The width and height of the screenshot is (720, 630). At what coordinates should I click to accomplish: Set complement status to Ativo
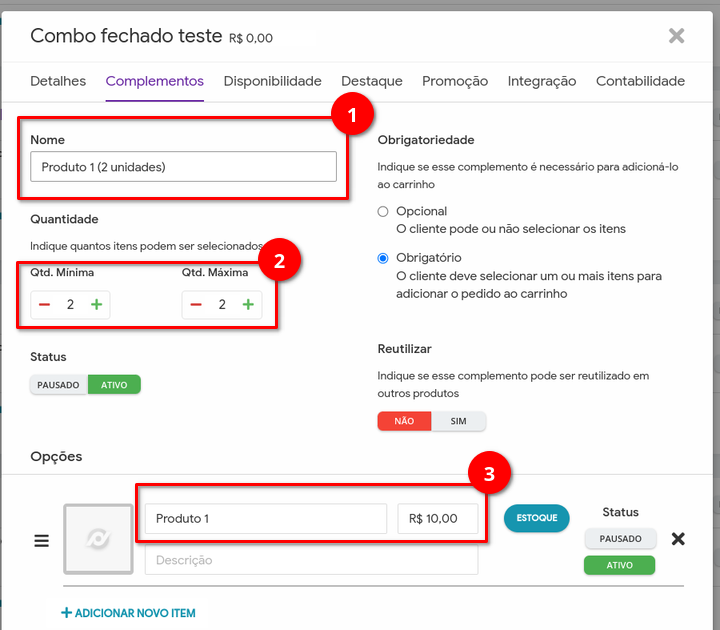[114, 385]
